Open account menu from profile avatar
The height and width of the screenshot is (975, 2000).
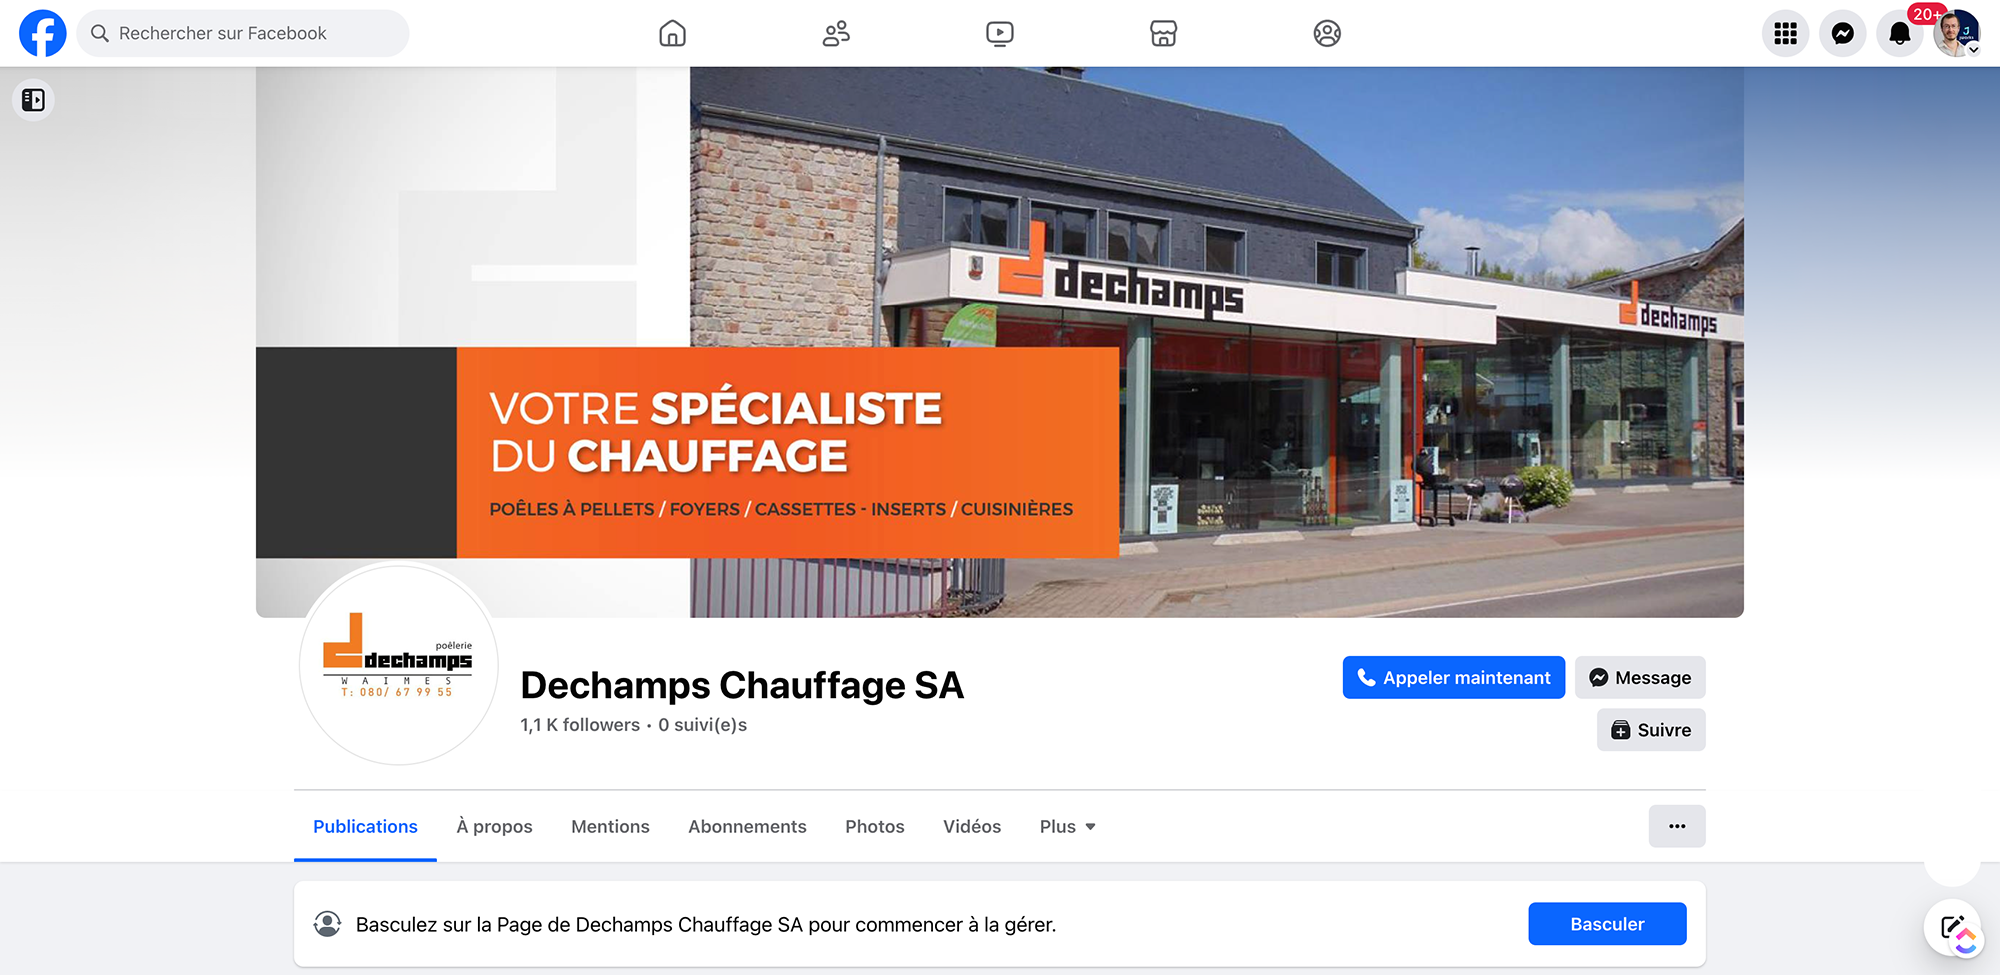pos(1957,33)
